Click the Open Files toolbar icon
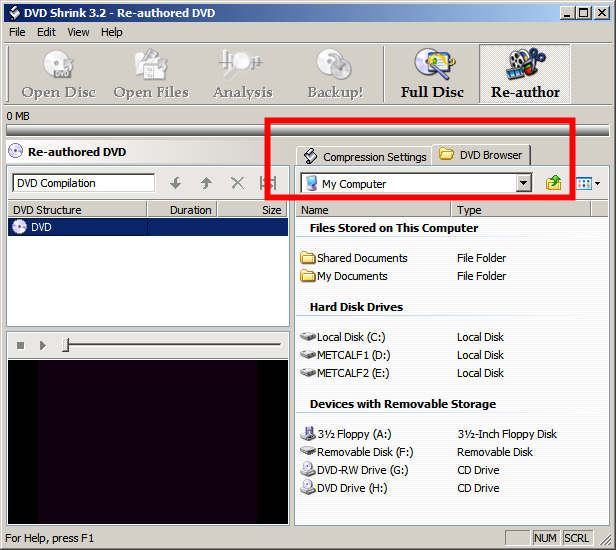The image size is (616, 550). tap(151, 75)
